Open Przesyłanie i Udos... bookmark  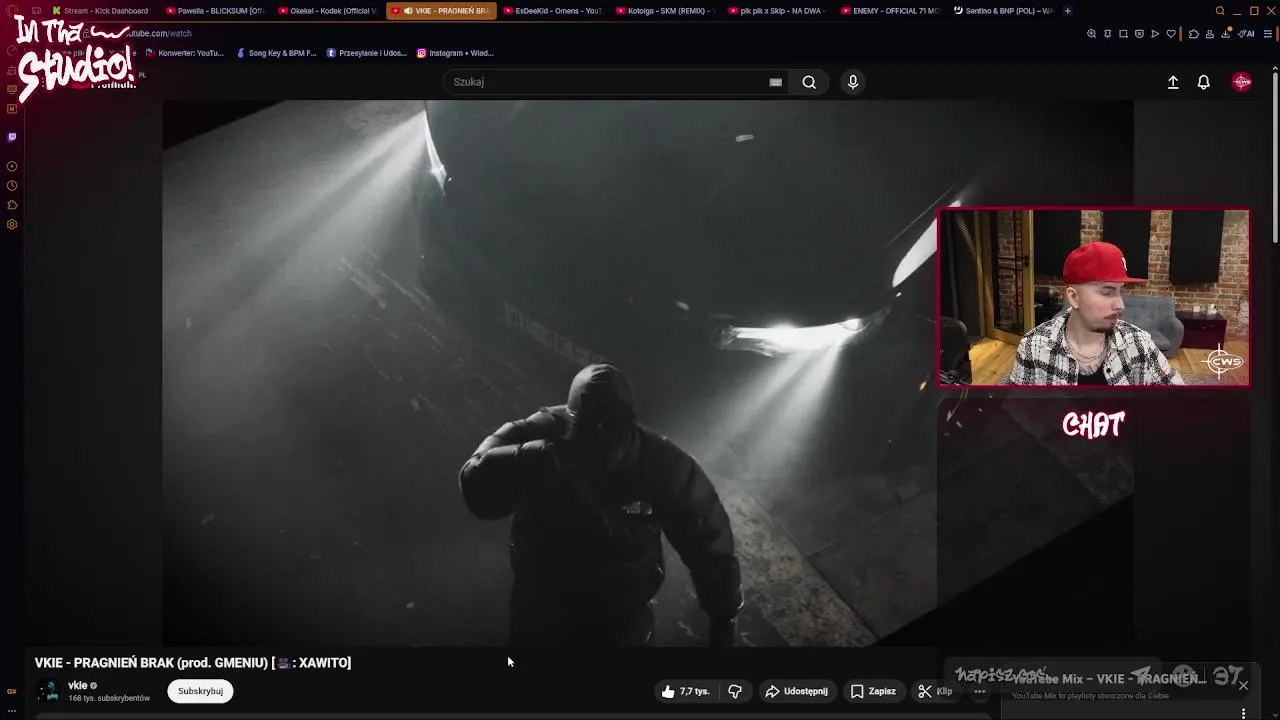(366, 53)
